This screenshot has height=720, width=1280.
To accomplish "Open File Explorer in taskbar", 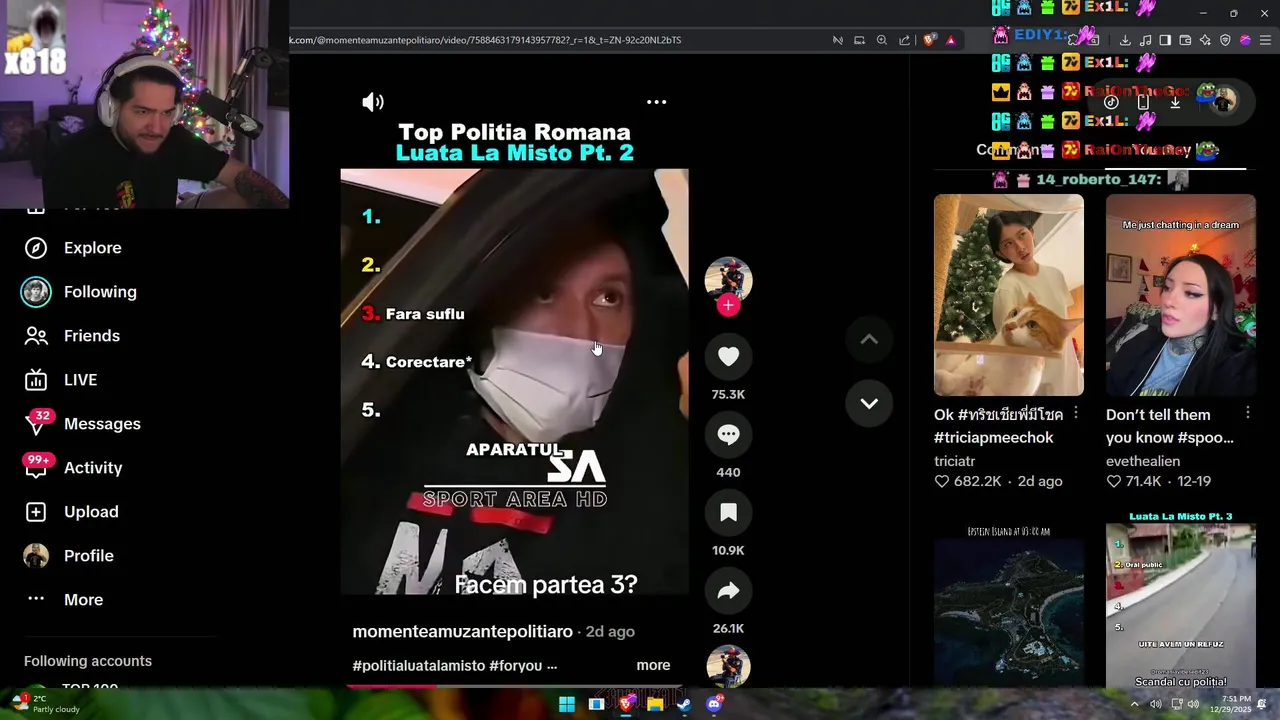I will (655, 704).
